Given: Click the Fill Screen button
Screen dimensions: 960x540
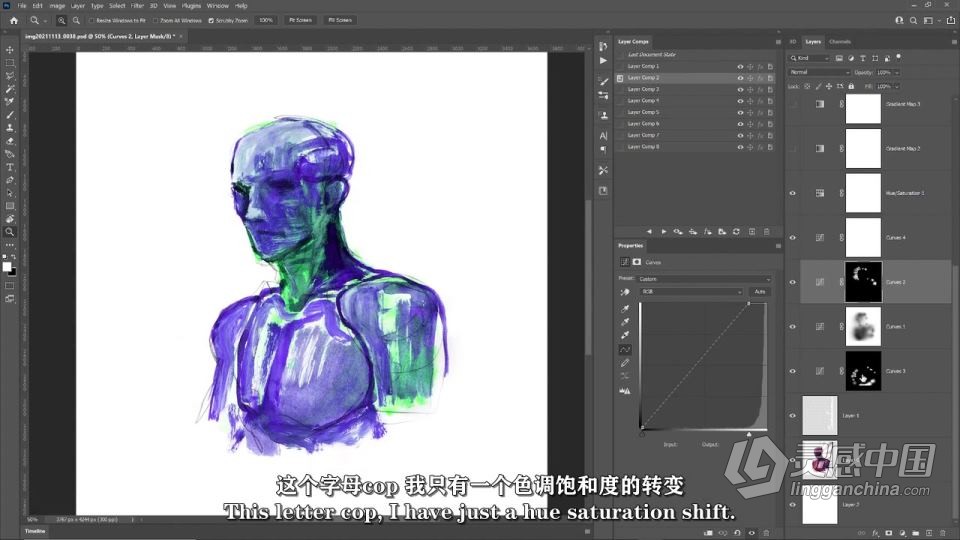Looking at the screenshot, I should pos(340,20).
